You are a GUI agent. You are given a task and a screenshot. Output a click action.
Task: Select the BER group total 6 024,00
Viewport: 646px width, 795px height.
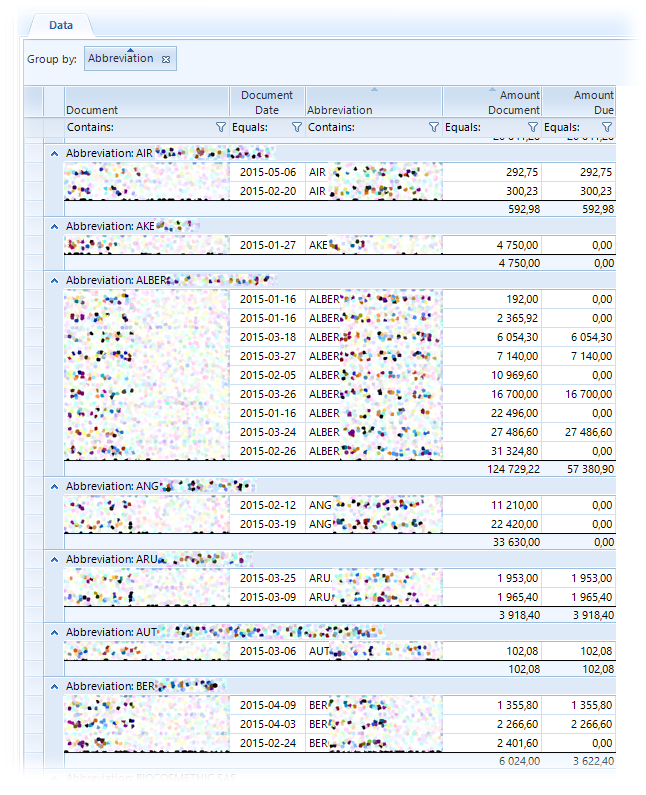(520, 761)
